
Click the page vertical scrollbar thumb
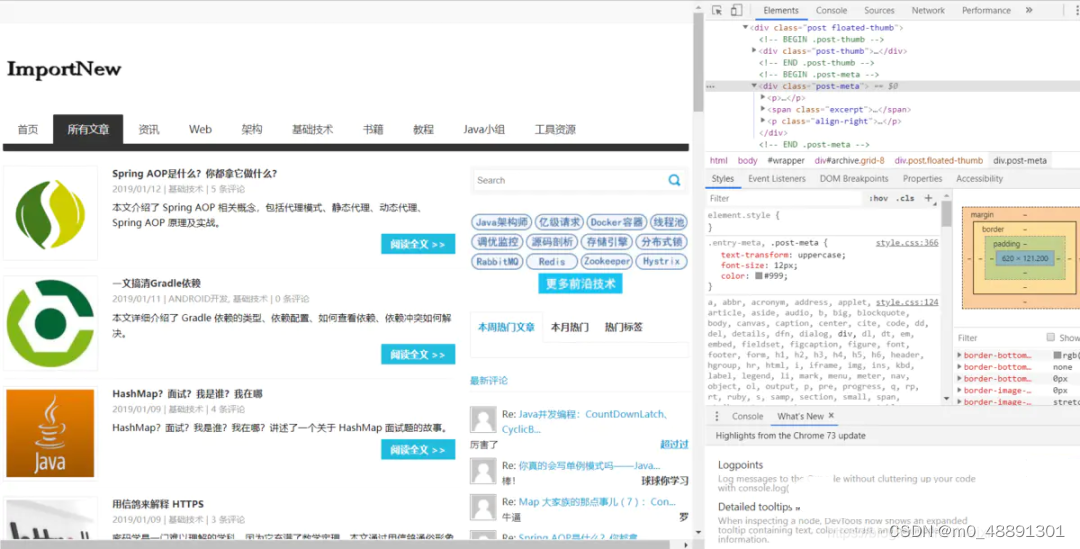point(698,62)
